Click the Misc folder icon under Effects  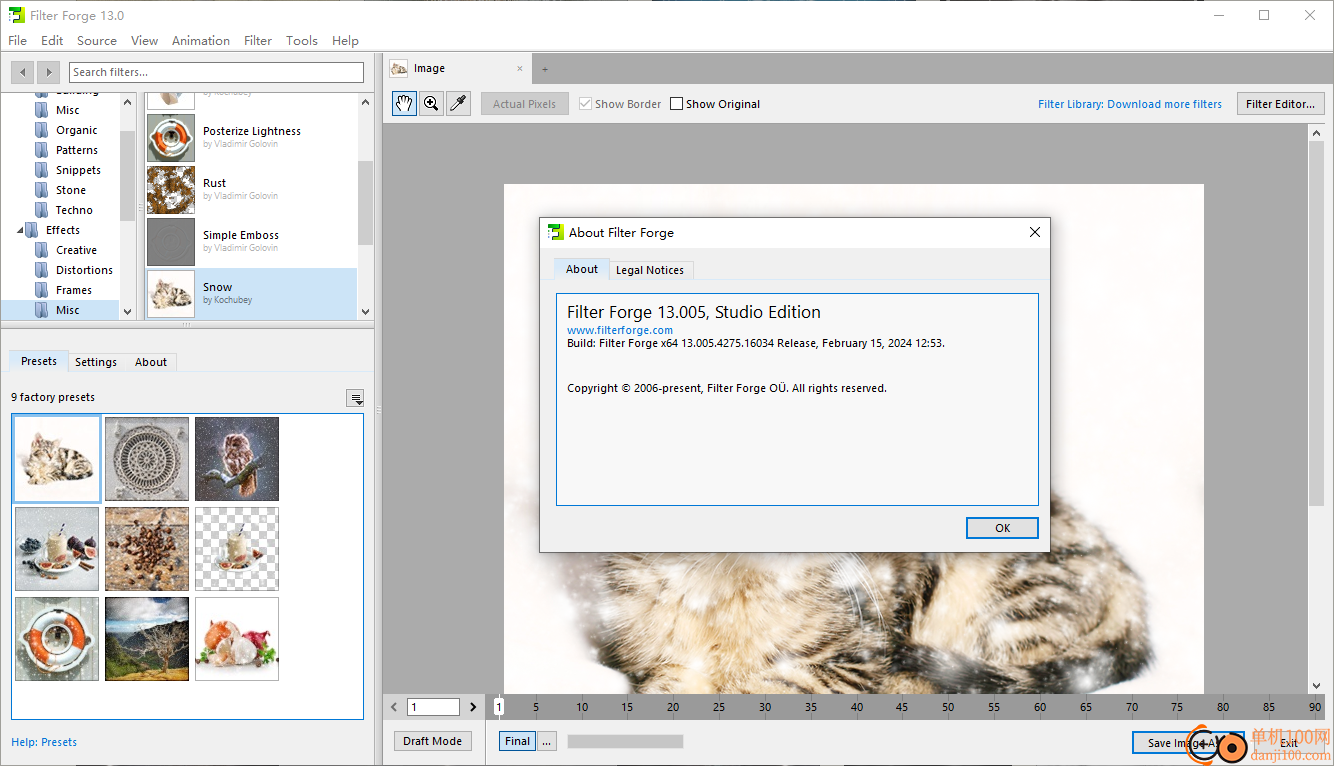click(41, 310)
